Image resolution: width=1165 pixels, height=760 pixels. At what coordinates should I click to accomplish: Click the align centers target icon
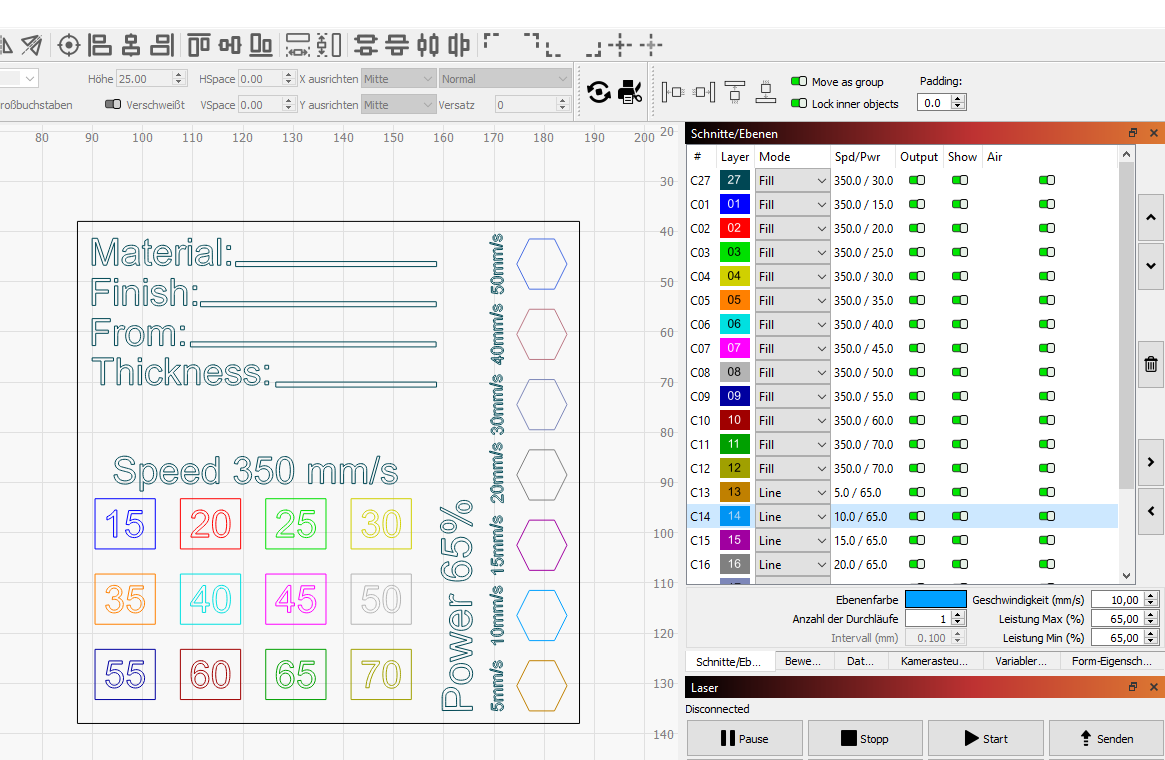tap(68, 45)
